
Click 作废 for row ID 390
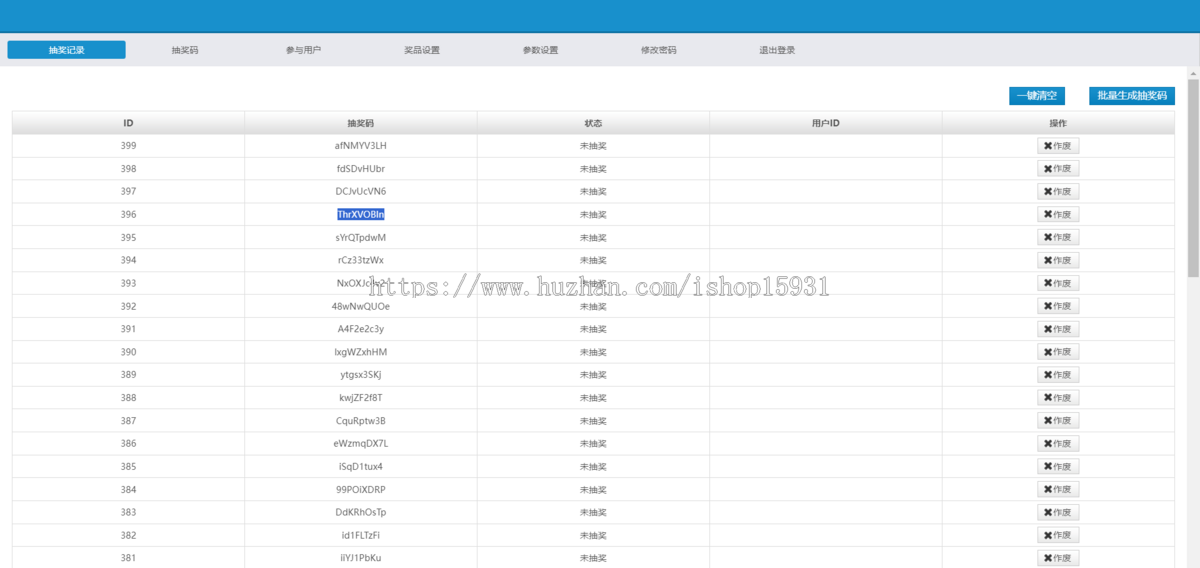[1058, 352]
